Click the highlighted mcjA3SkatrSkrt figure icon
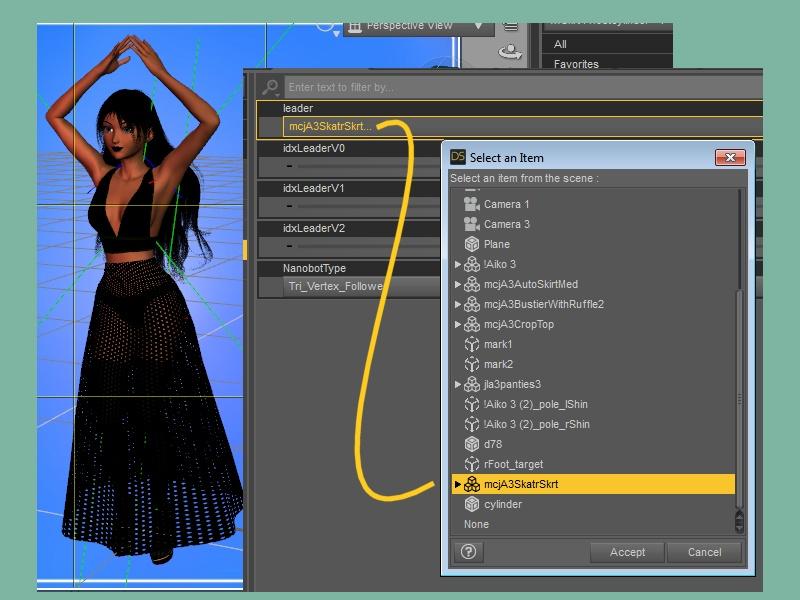The height and width of the screenshot is (600, 800). [x=471, y=484]
